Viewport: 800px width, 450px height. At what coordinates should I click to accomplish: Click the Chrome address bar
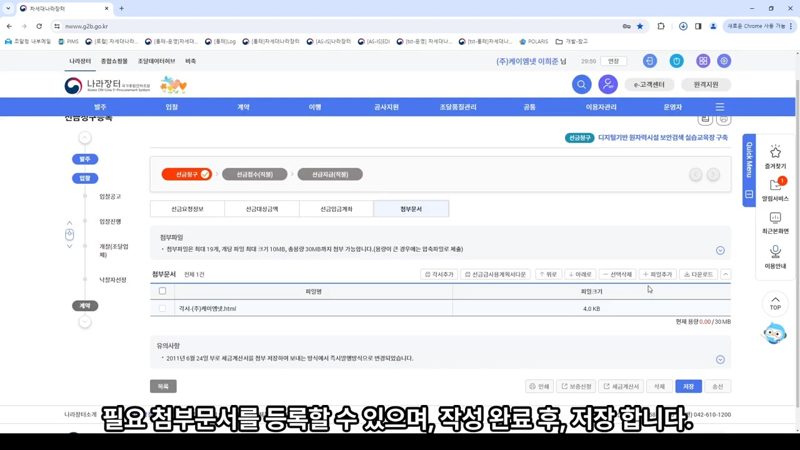(x=337, y=26)
